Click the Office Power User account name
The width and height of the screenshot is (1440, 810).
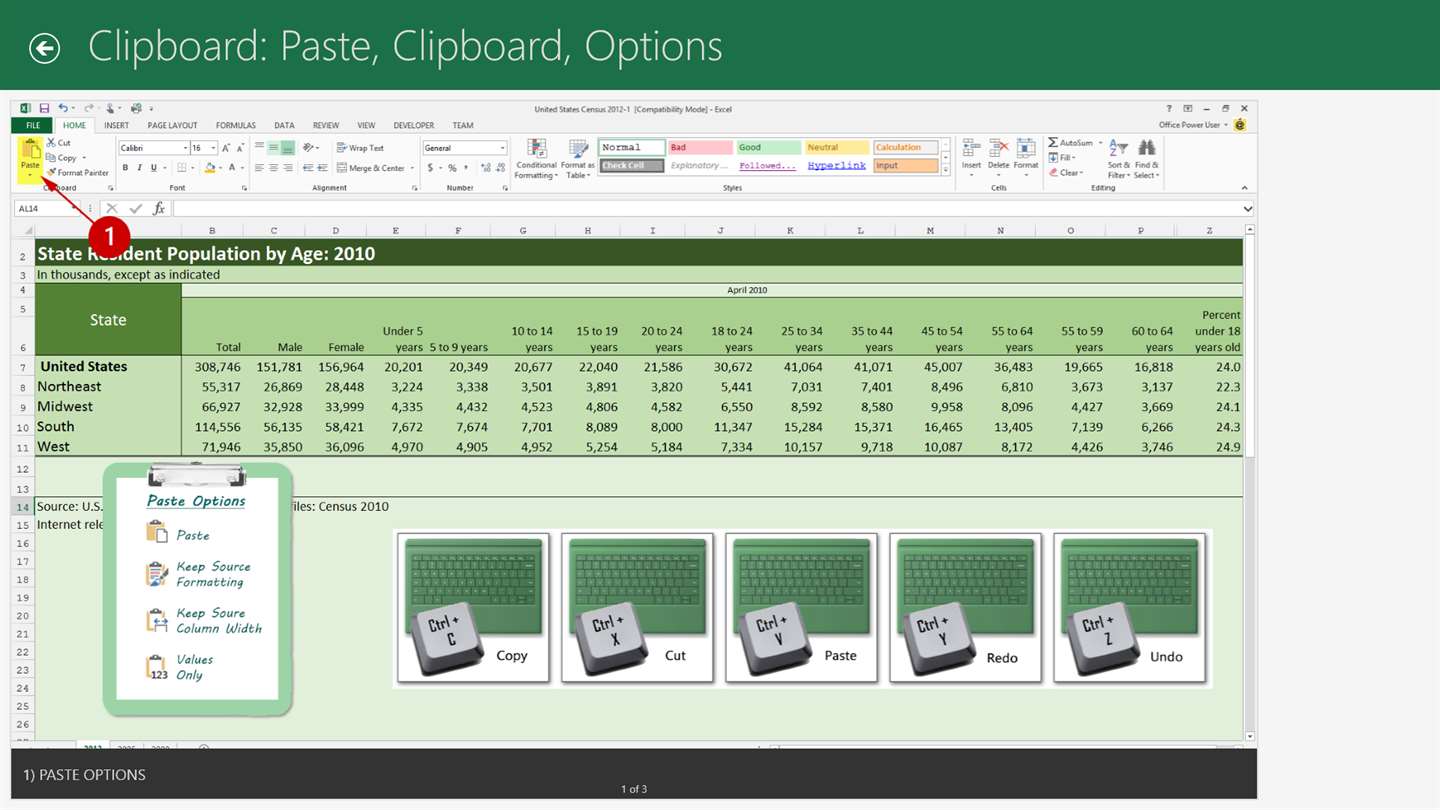pyautogui.click(x=1190, y=125)
